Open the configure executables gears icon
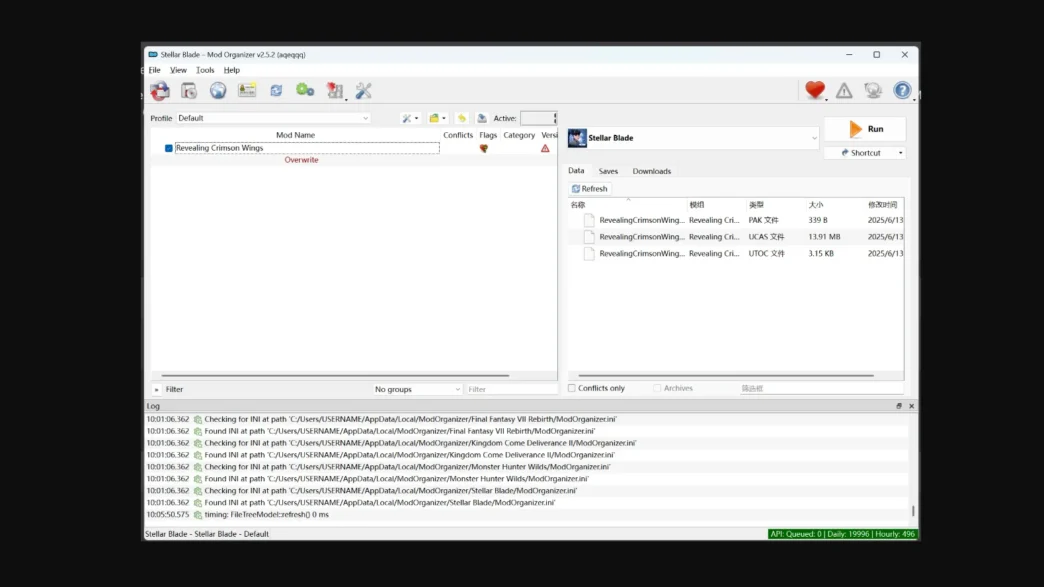Image resolution: width=1044 pixels, height=587 pixels. [306, 90]
